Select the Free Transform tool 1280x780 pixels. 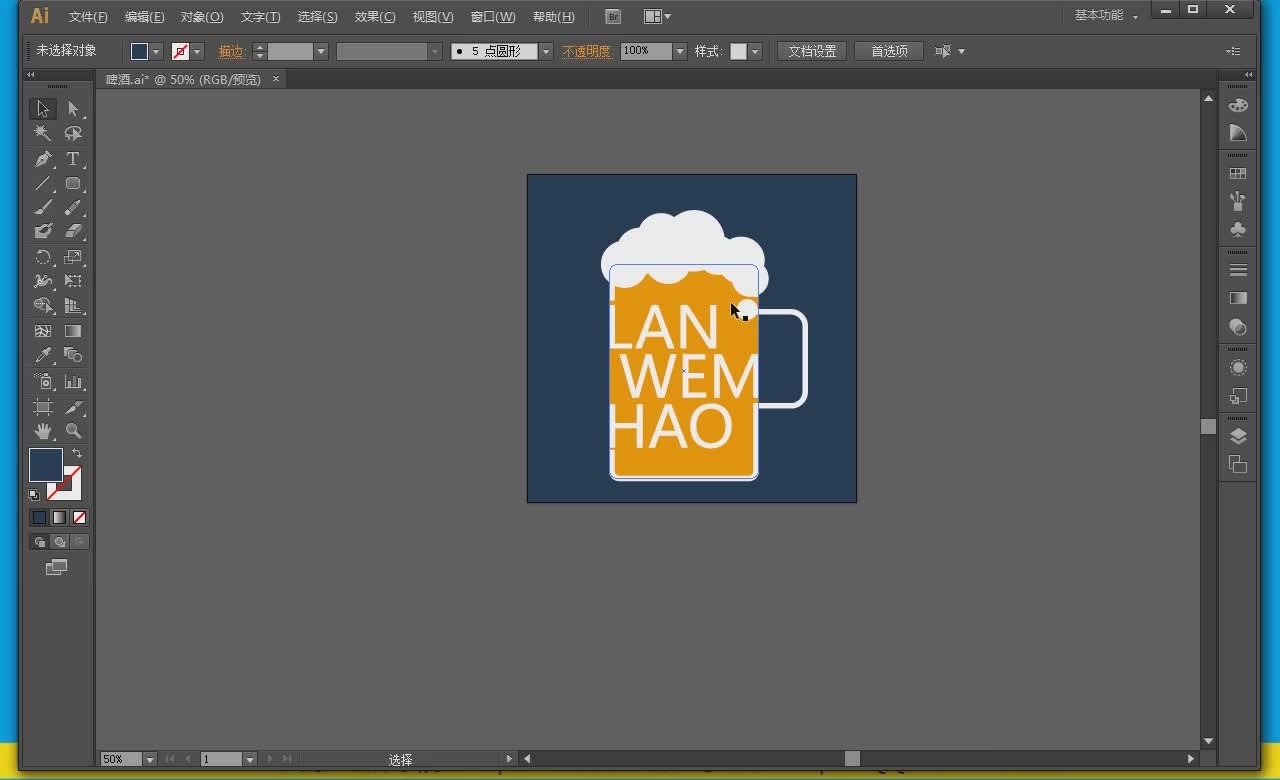[x=73, y=281]
